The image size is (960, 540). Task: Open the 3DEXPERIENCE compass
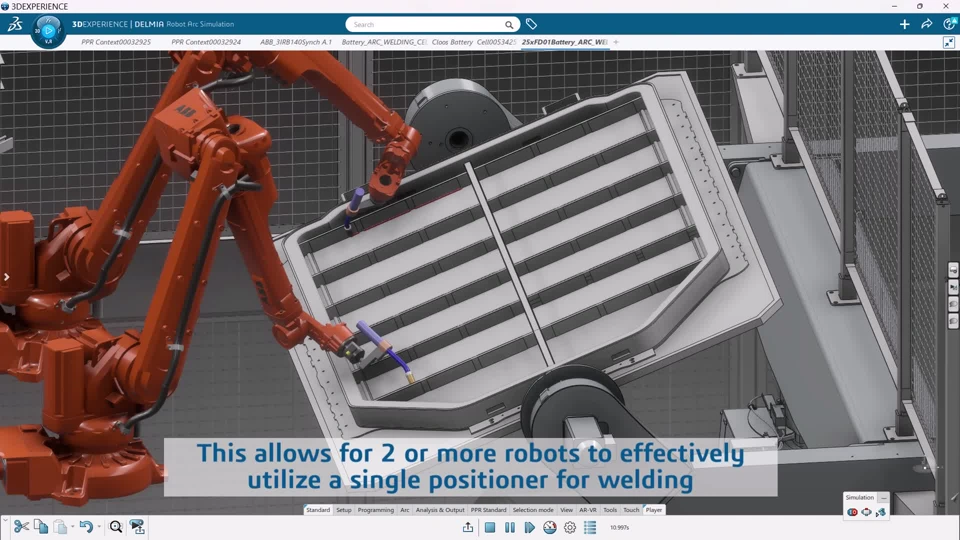coord(48,31)
